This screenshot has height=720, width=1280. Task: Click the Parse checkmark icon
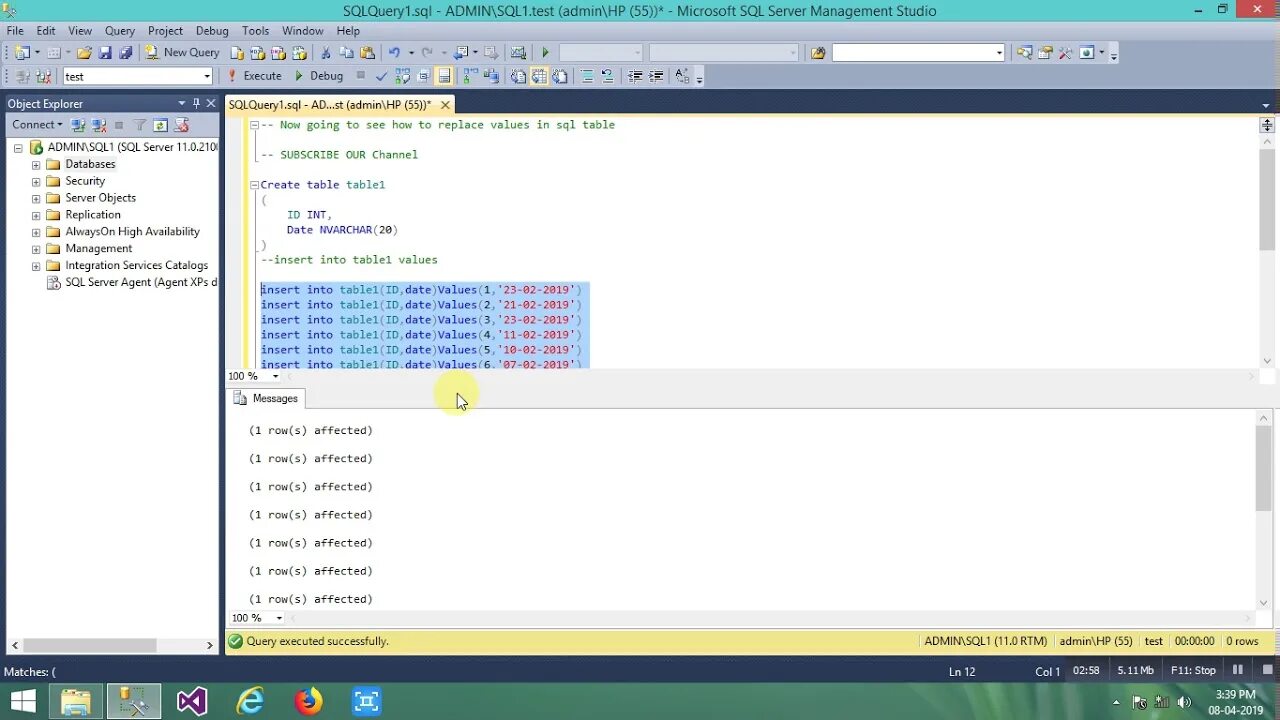pyautogui.click(x=381, y=75)
